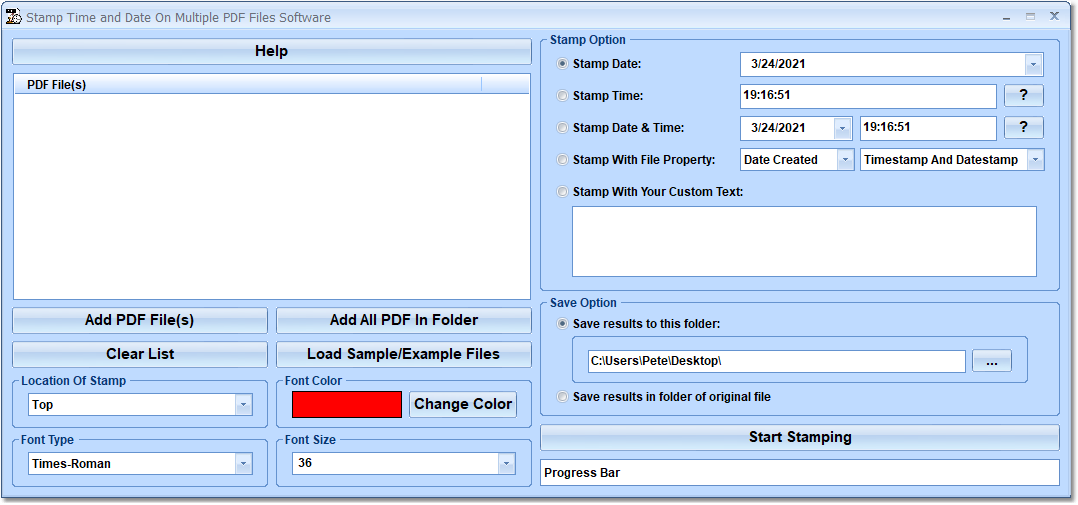Minimize the window
This screenshot has height=505, width=1078.
(x=1006, y=17)
